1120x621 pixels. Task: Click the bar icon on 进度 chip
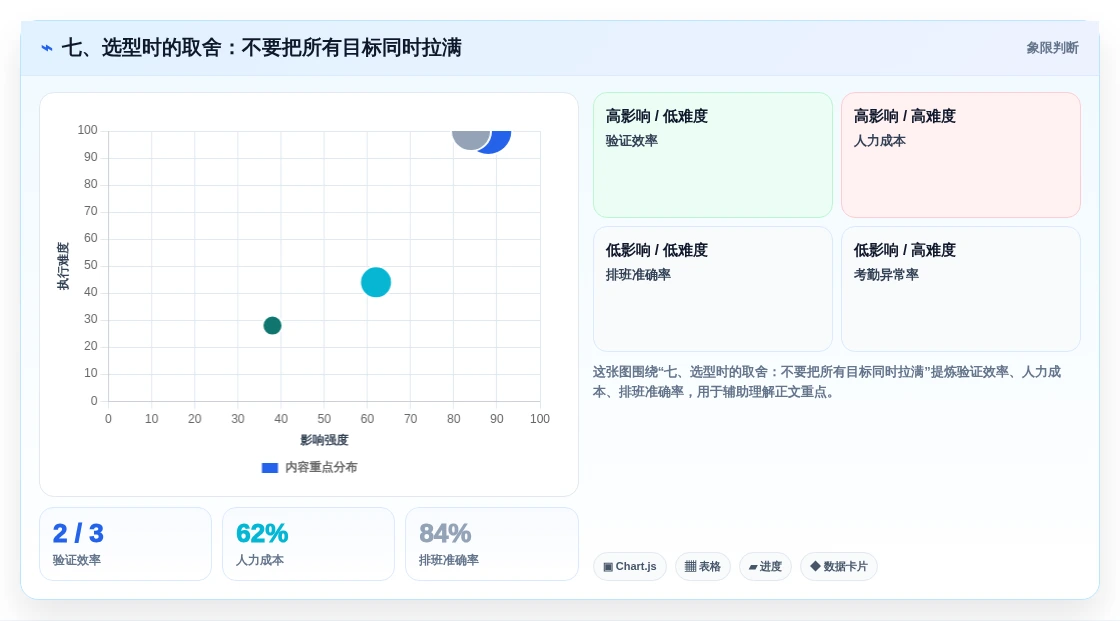coord(753,567)
